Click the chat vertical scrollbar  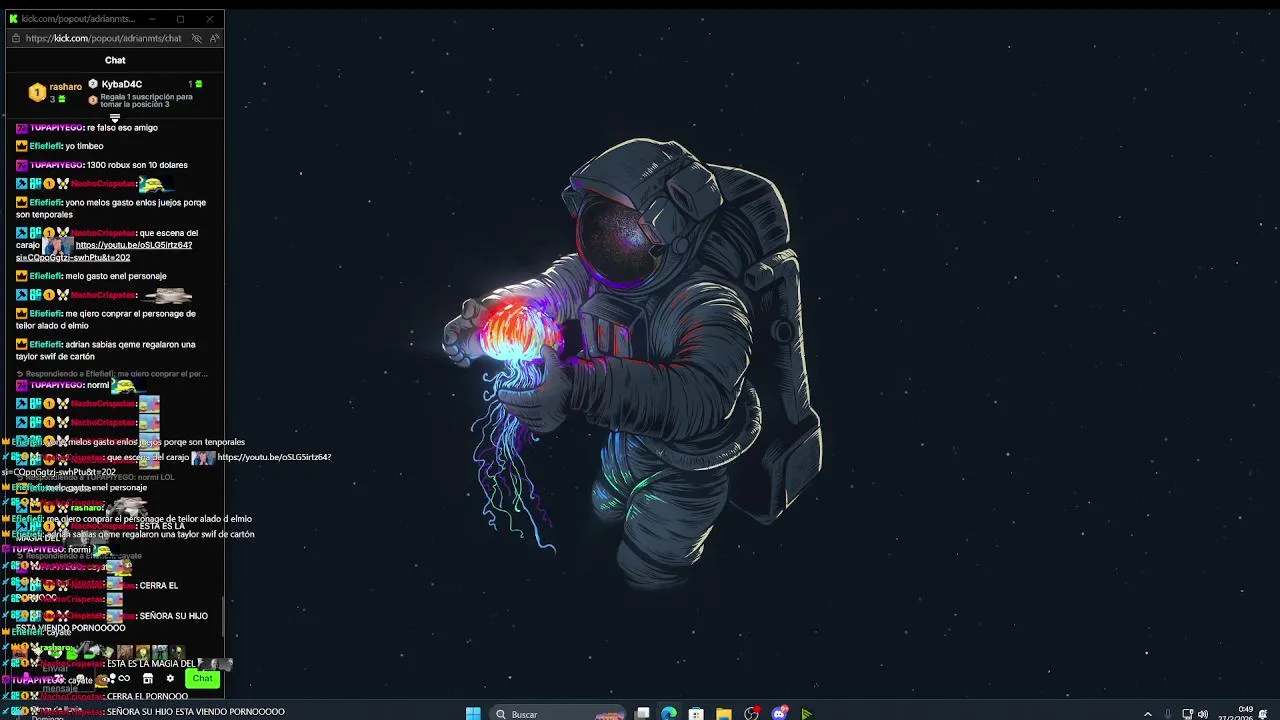coord(221,617)
